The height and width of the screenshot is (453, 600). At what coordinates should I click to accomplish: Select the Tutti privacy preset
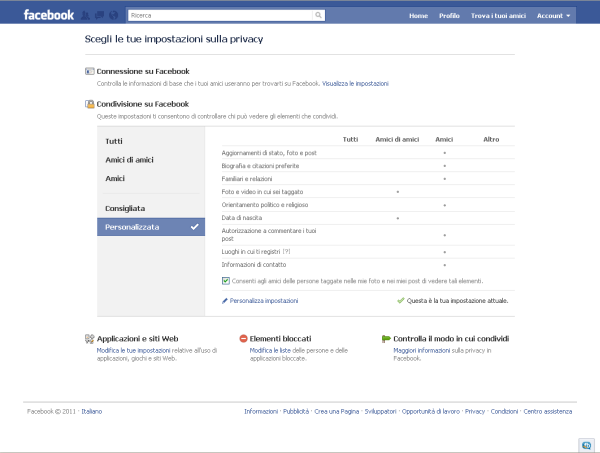(151, 141)
